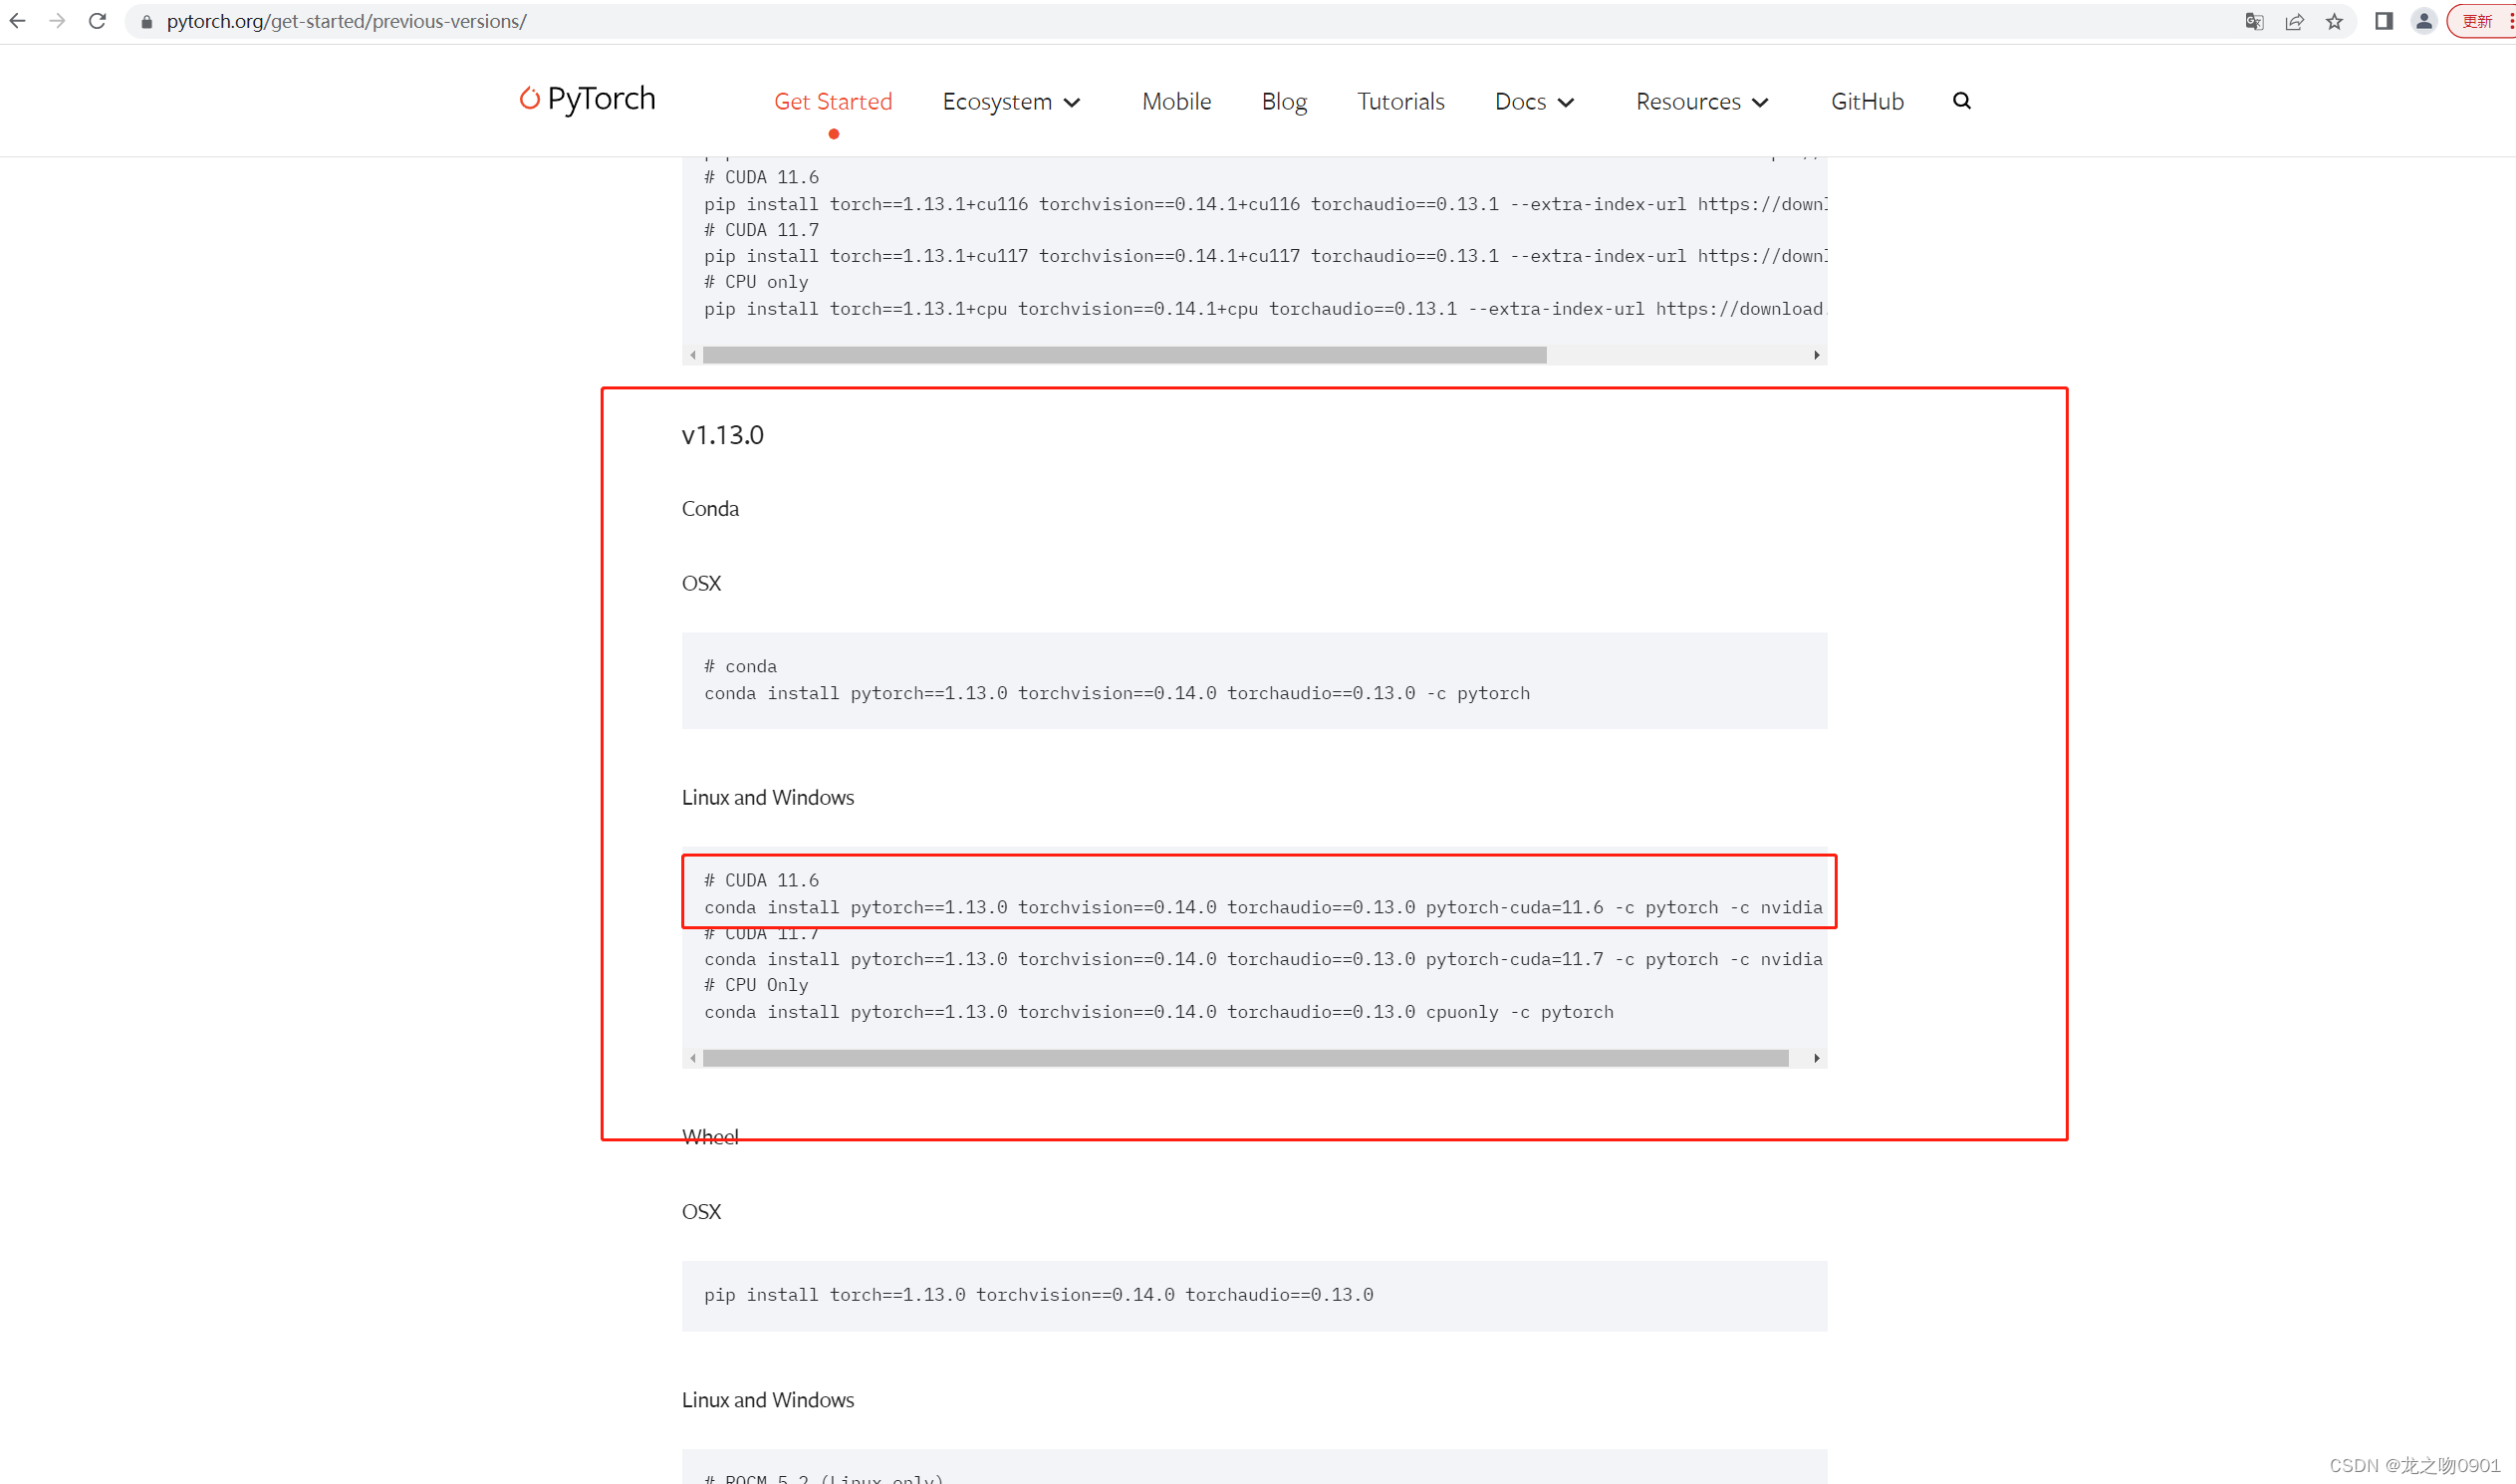Click Linux and Windows heading under Wheel
Screen dimensions: 2516x1484
(768, 1400)
